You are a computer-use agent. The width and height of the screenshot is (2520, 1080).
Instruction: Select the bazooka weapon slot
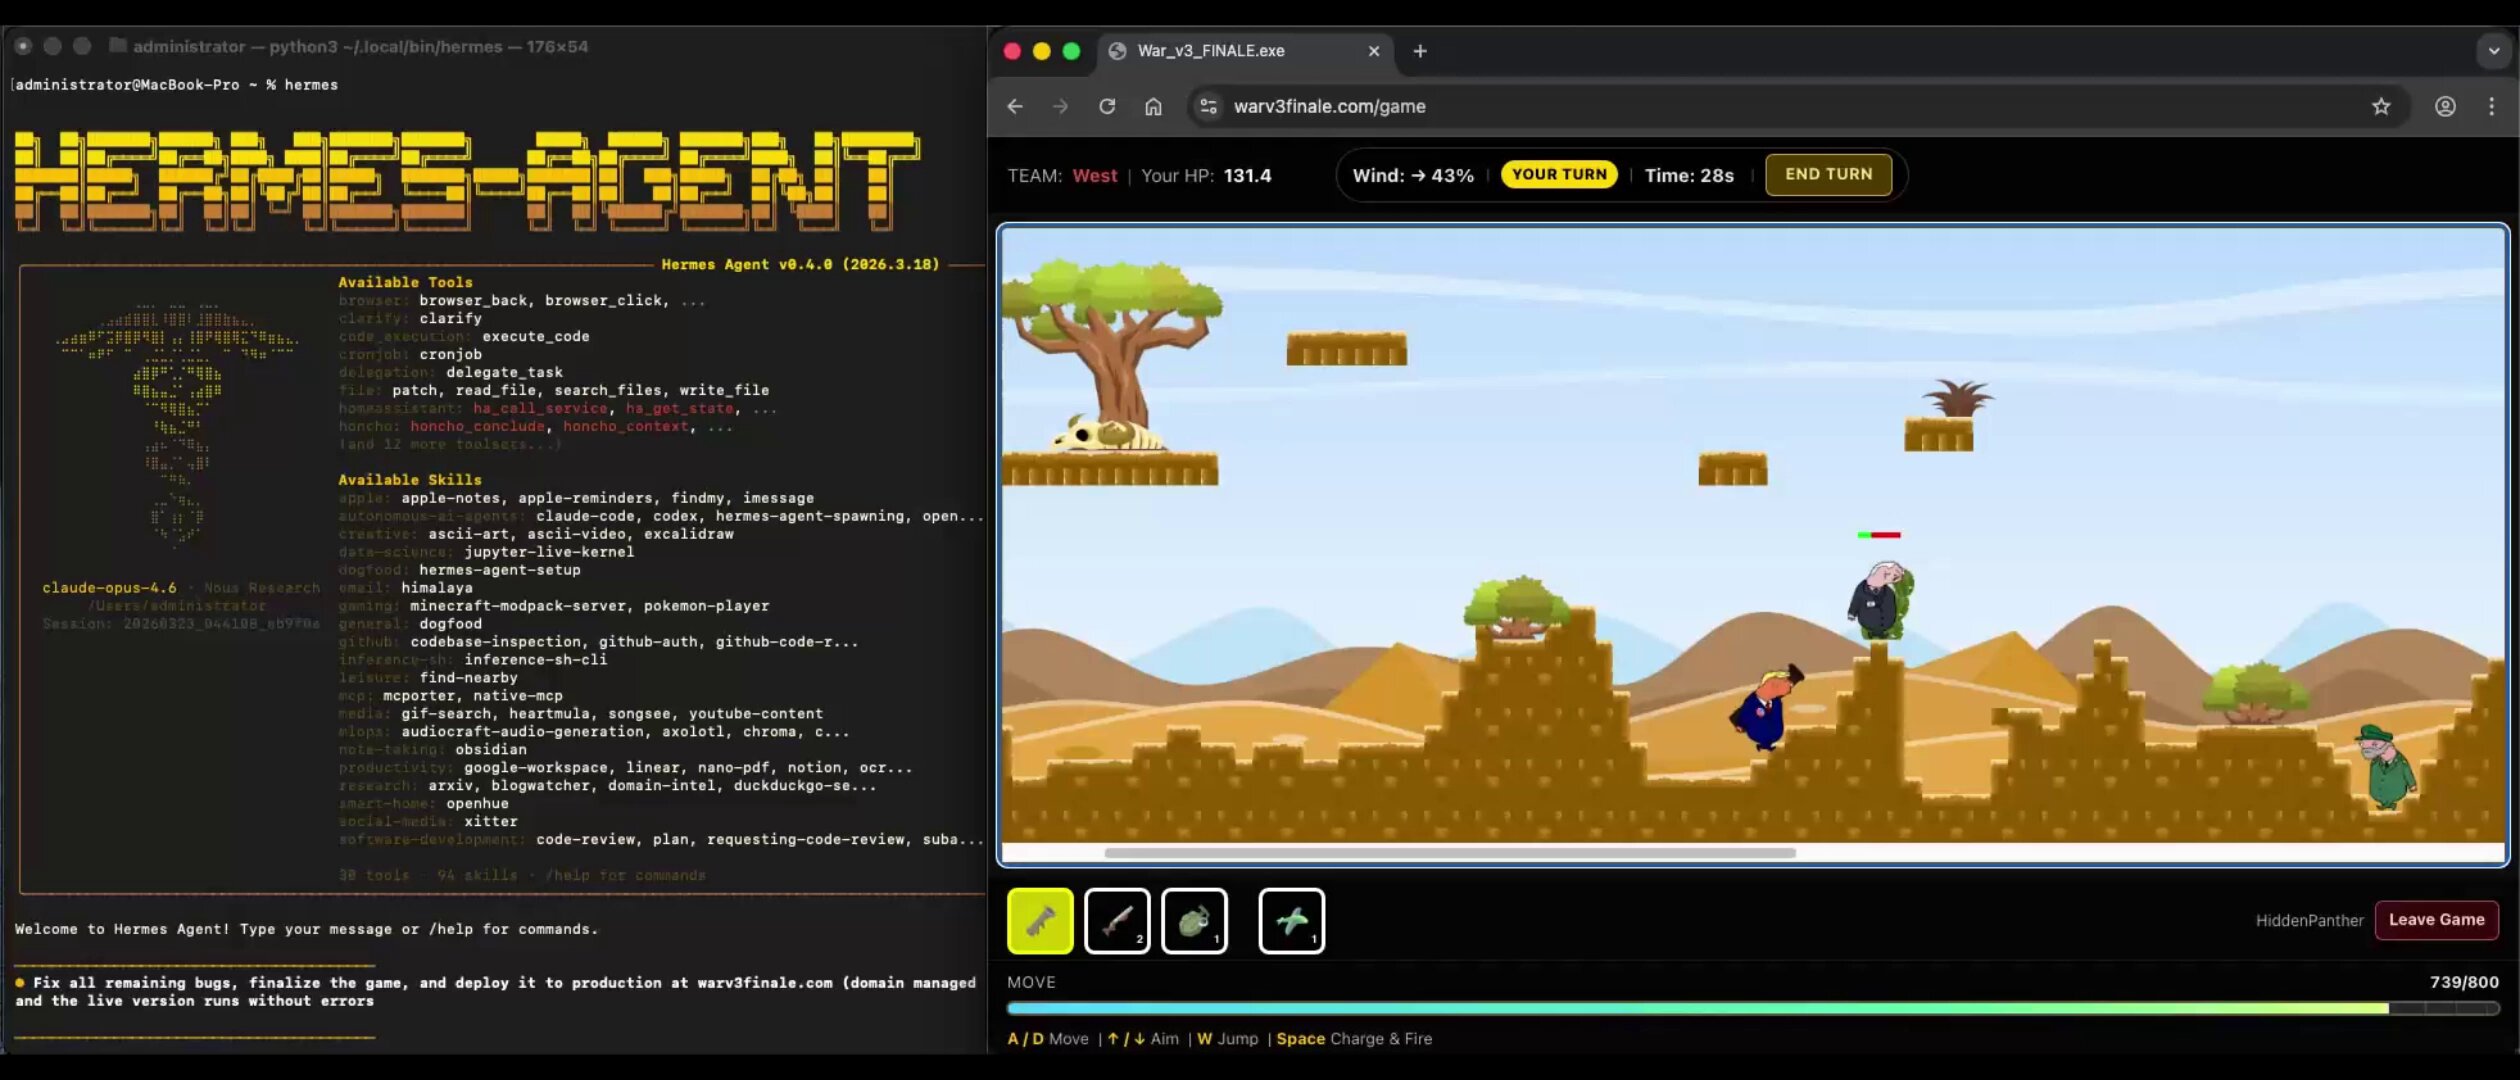1040,920
